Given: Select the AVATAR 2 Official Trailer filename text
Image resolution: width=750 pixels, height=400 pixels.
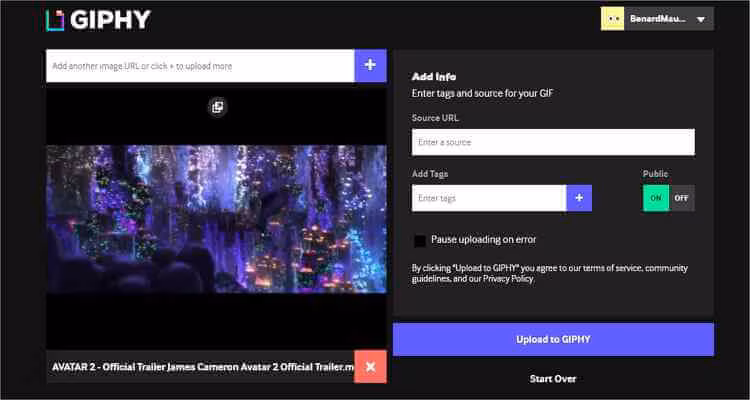Looking at the screenshot, I should [203, 367].
